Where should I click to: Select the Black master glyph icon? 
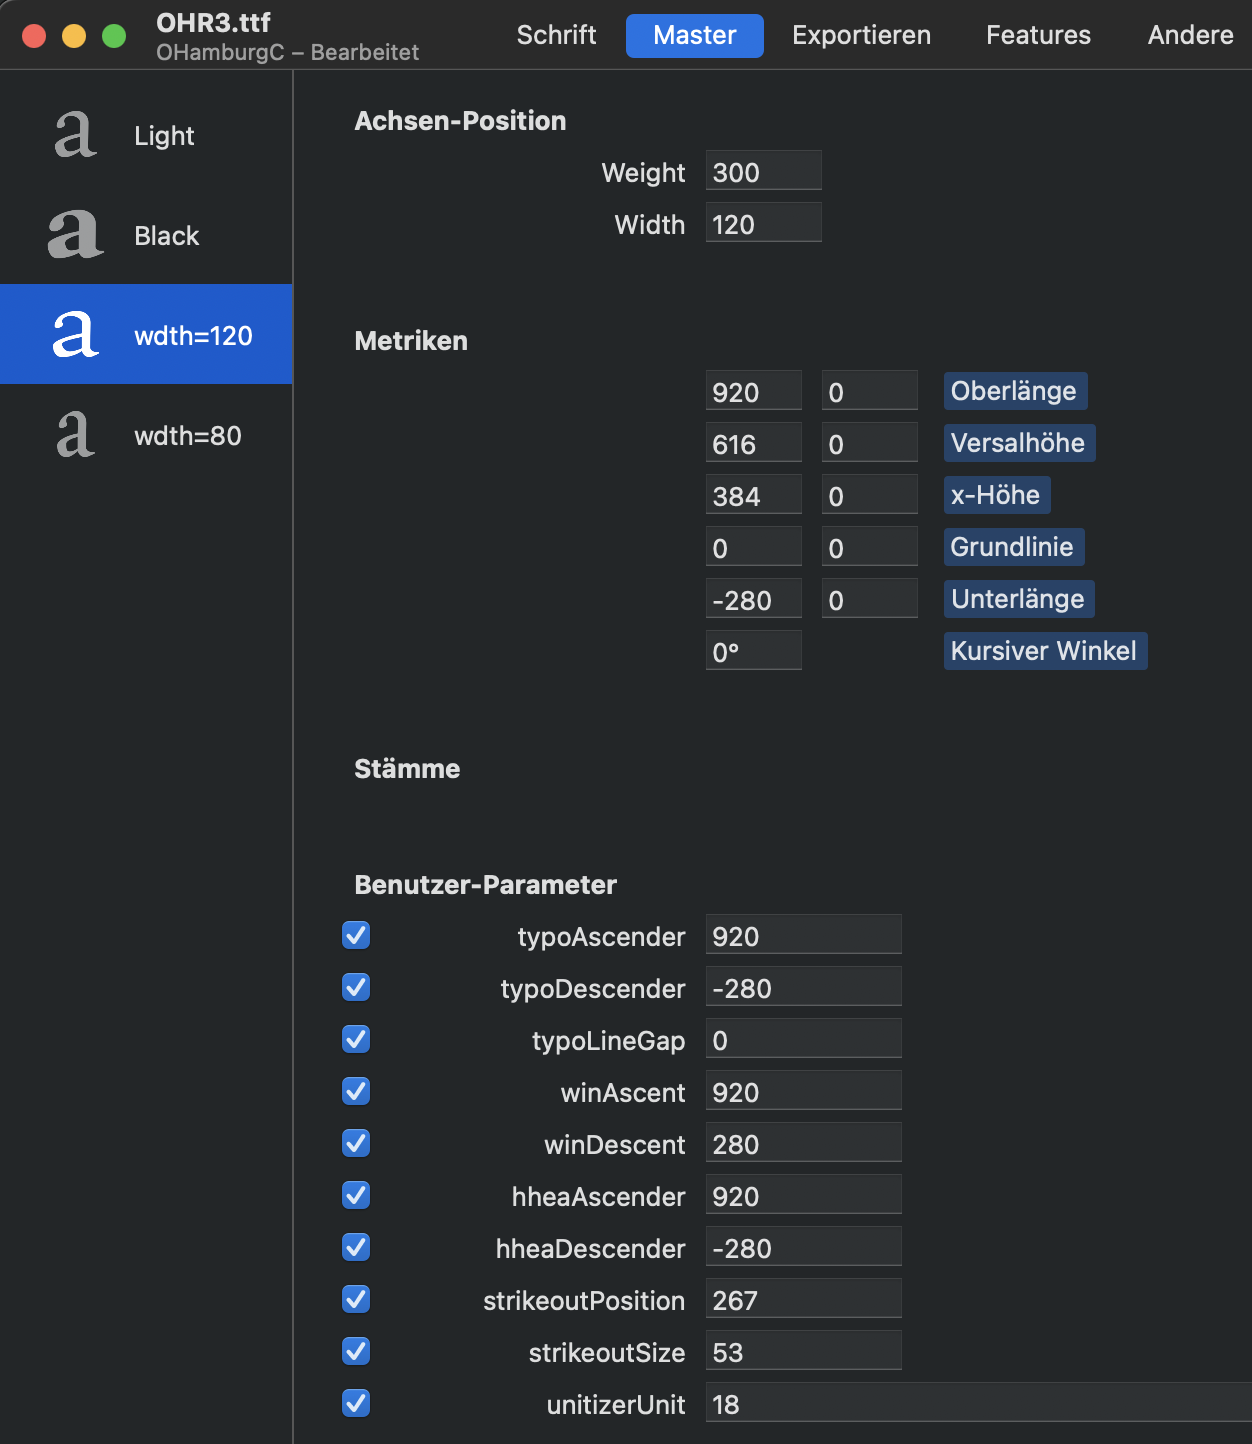click(x=76, y=235)
